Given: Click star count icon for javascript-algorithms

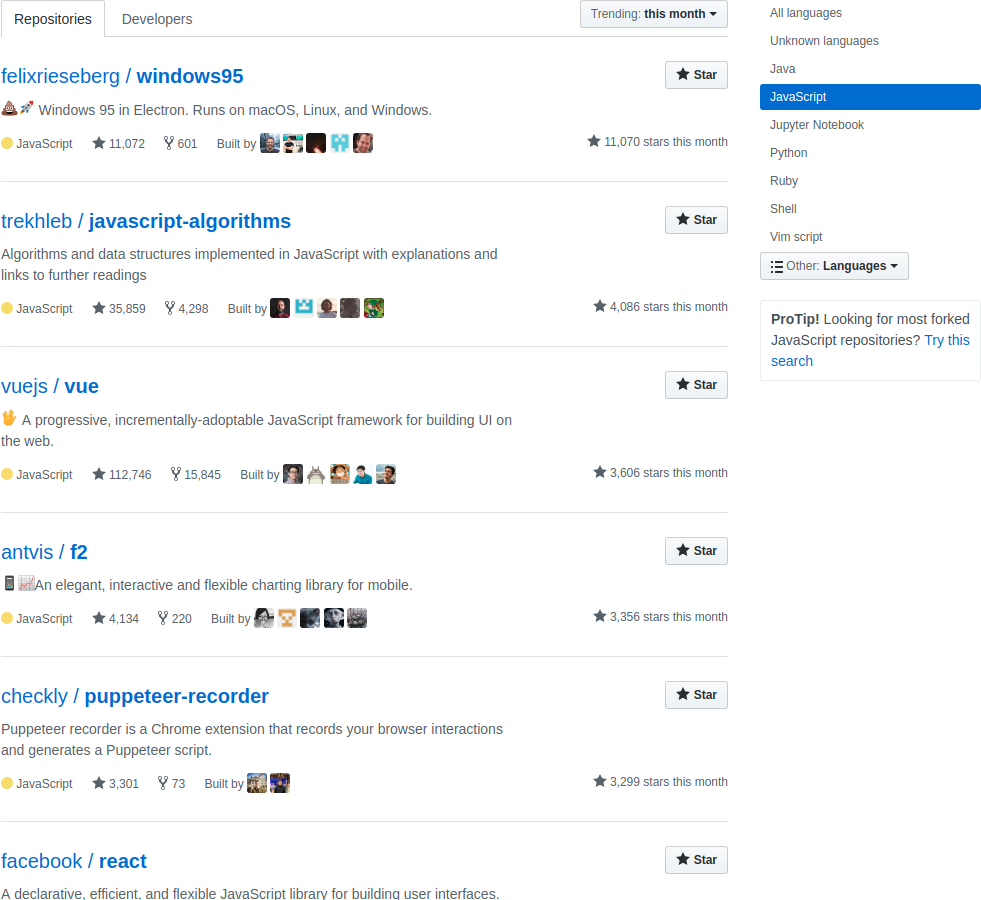Looking at the screenshot, I should (x=99, y=309).
